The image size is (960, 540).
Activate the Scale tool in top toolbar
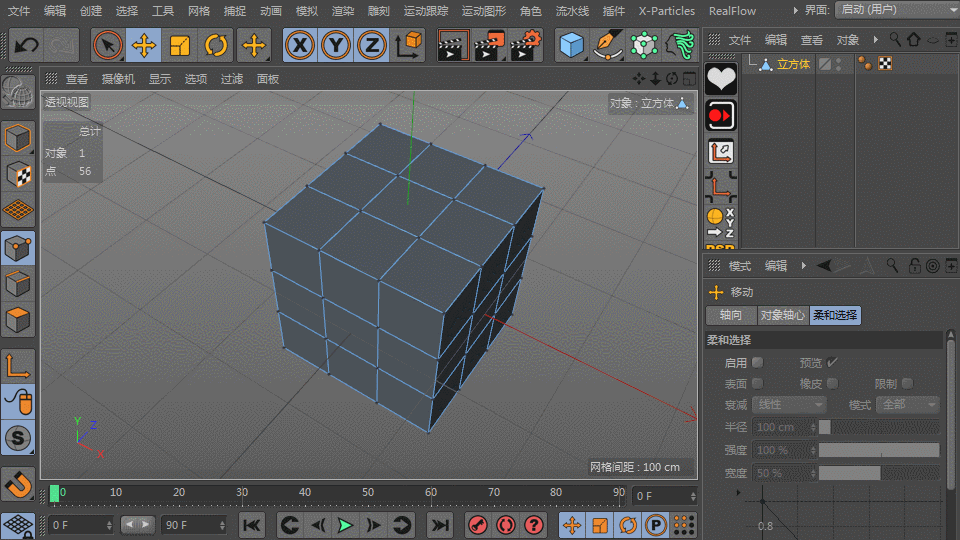point(179,45)
